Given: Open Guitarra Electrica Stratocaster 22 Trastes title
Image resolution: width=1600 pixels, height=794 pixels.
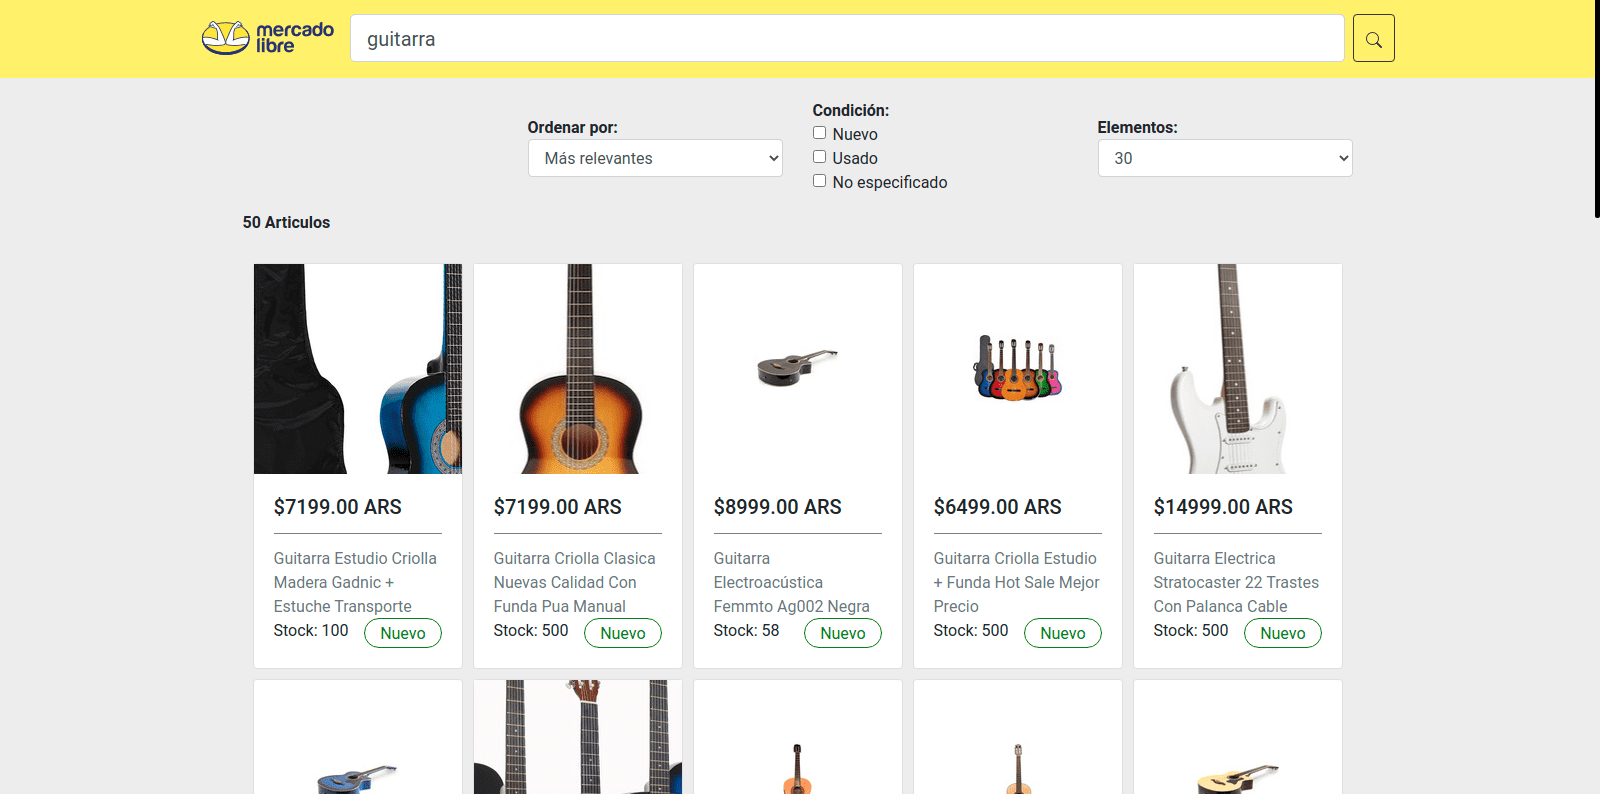Looking at the screenshot, I should (1236, 582).
